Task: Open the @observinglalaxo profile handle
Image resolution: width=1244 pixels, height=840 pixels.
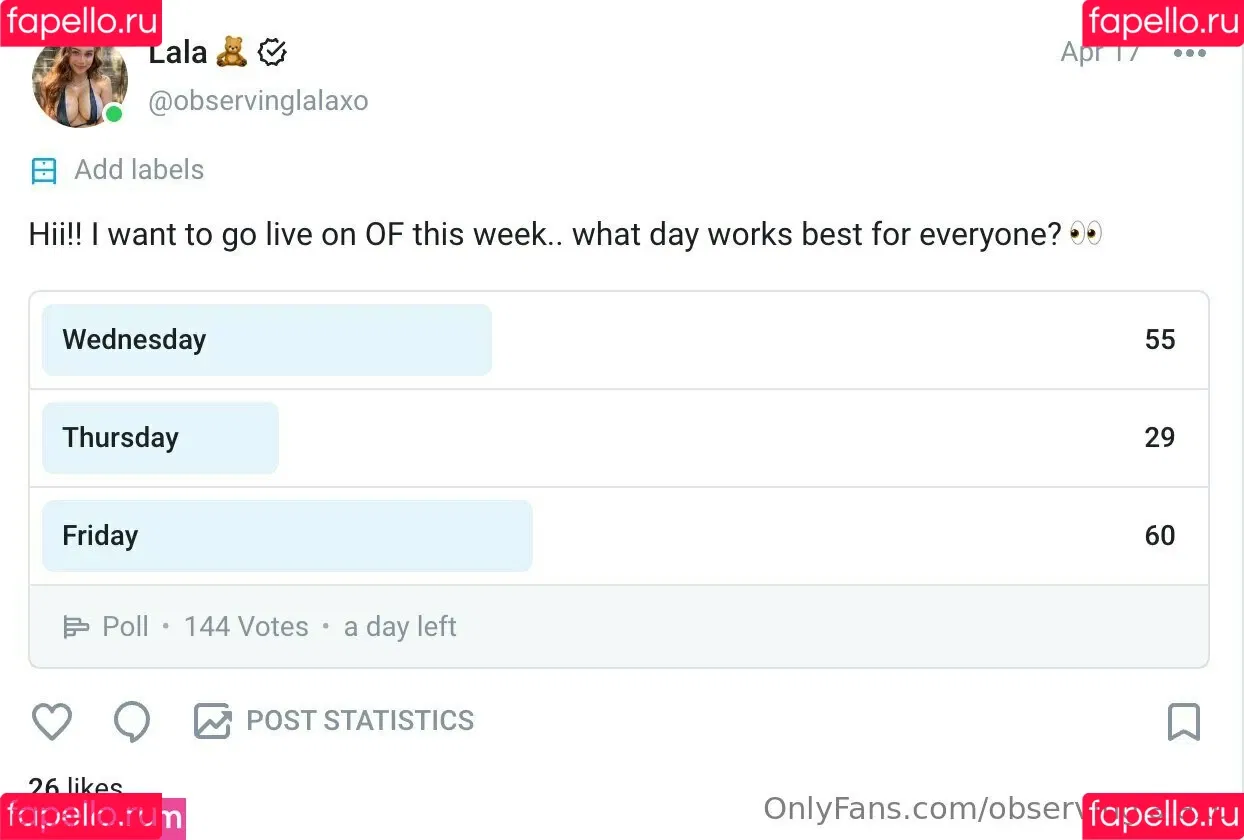Action: (x=258, y=101)
